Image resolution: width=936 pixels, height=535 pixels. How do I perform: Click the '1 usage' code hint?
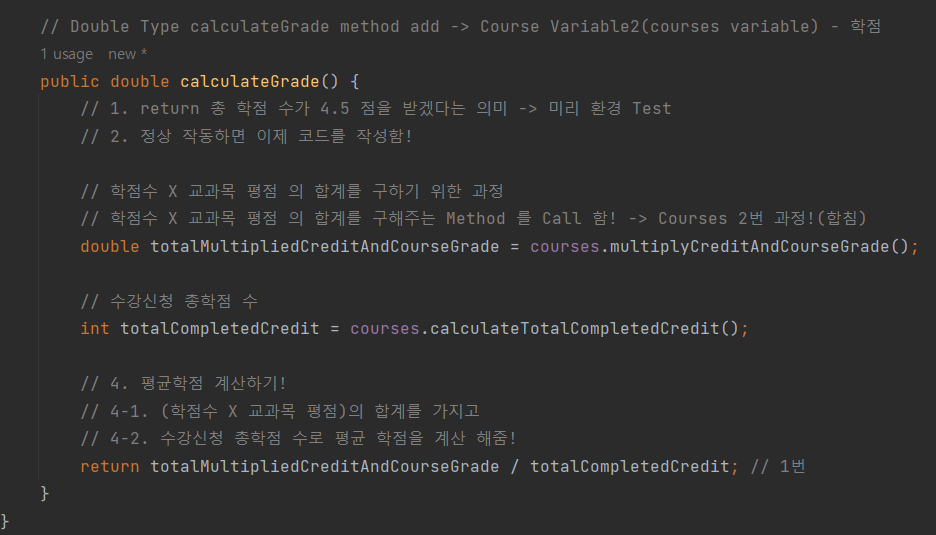(x=67, y=54)
